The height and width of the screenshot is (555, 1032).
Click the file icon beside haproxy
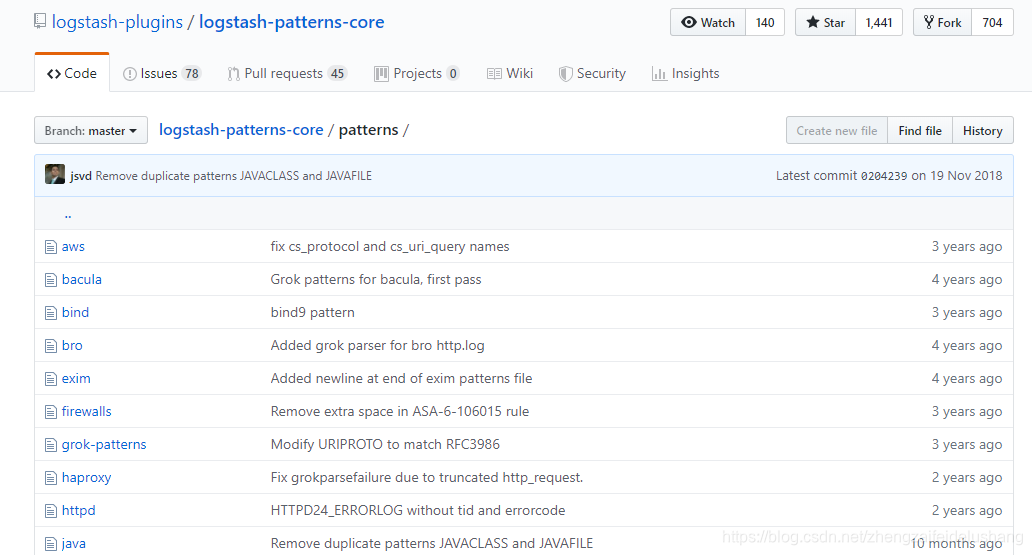point(51,478)
